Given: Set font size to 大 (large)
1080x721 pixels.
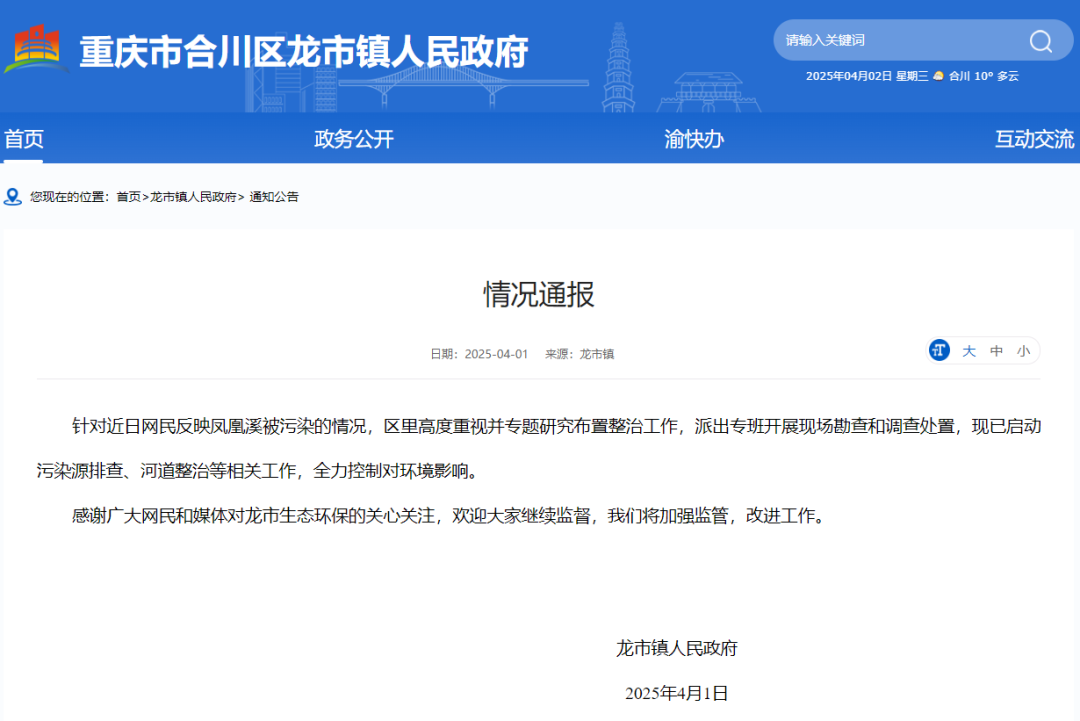Looking at the screenshot, I should (x=968, y=351).
